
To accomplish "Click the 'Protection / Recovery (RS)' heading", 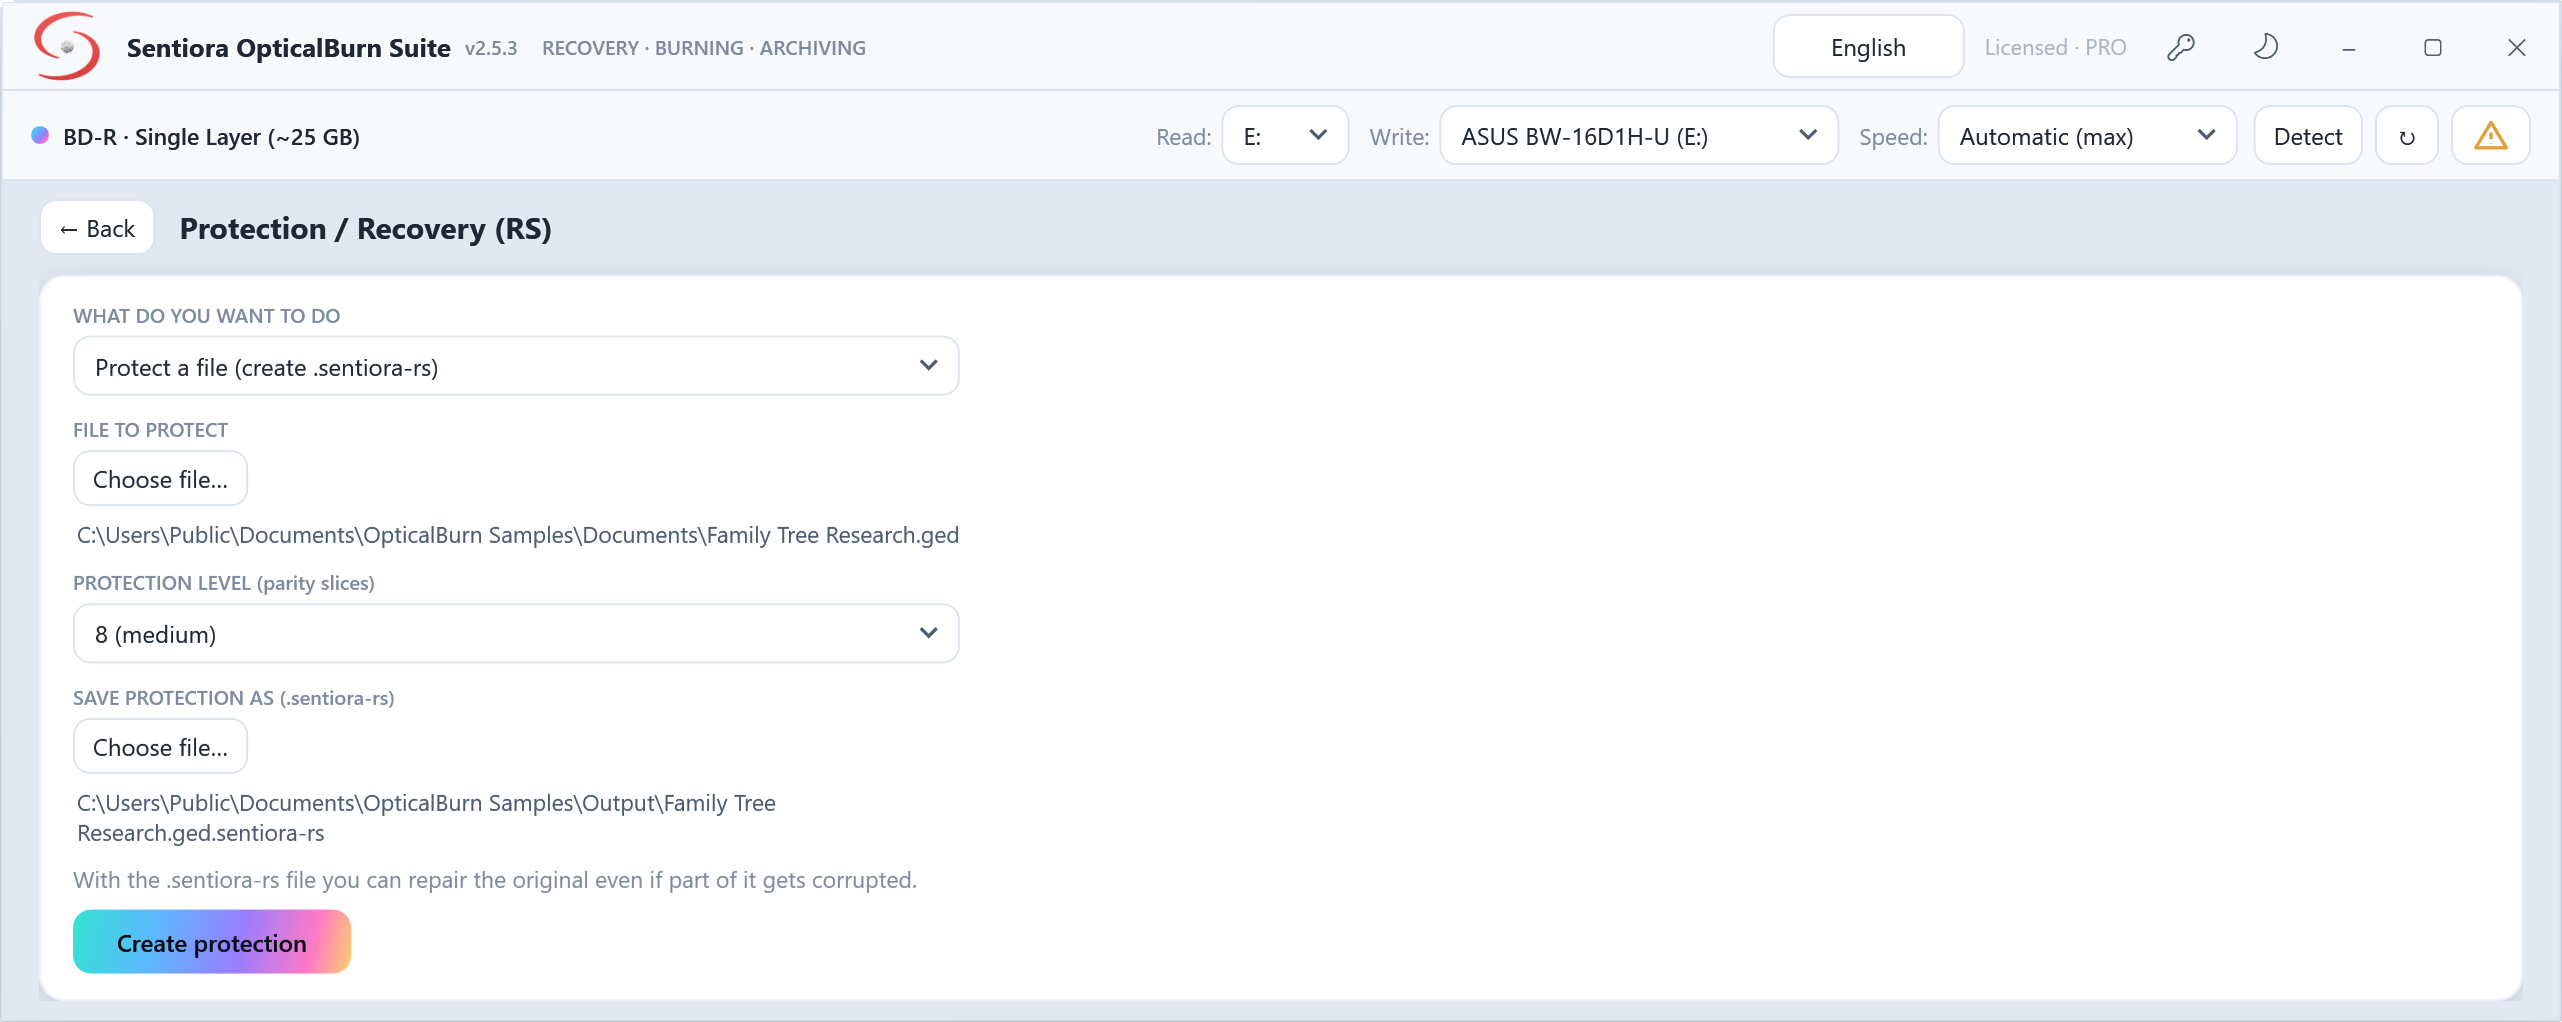I will pos(366,229).
